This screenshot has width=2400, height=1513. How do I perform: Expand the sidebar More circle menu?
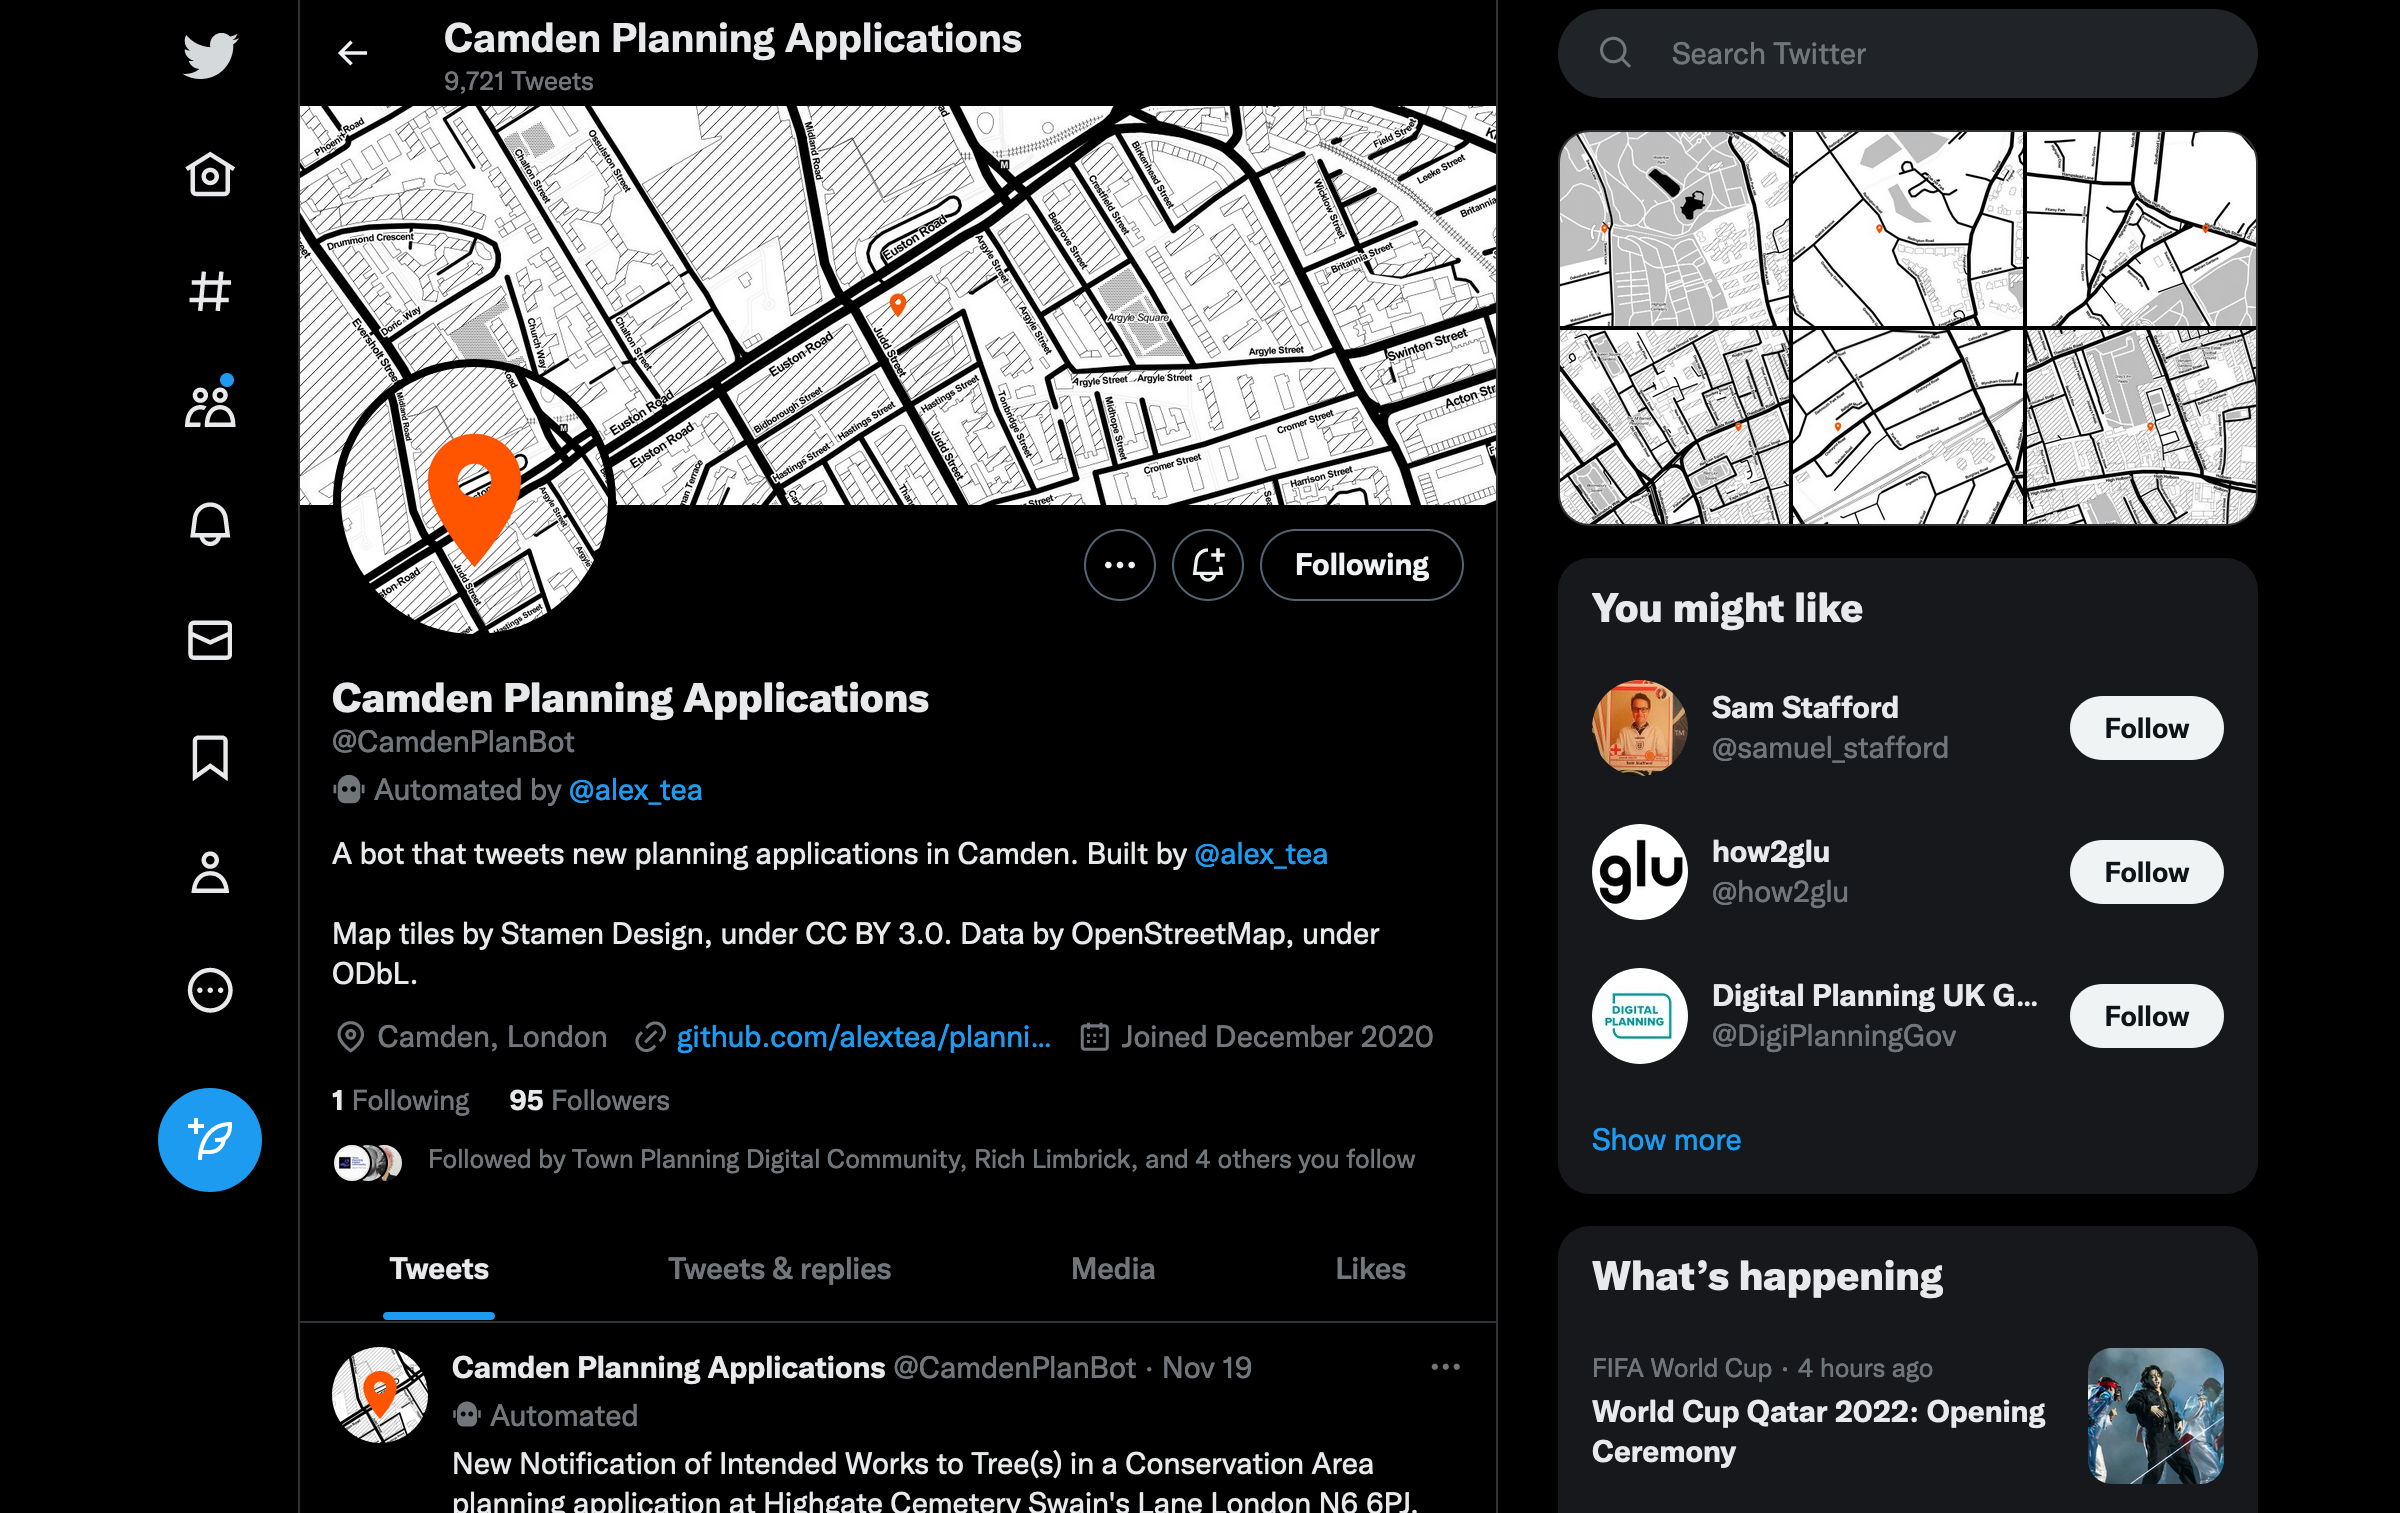point(210,990)
